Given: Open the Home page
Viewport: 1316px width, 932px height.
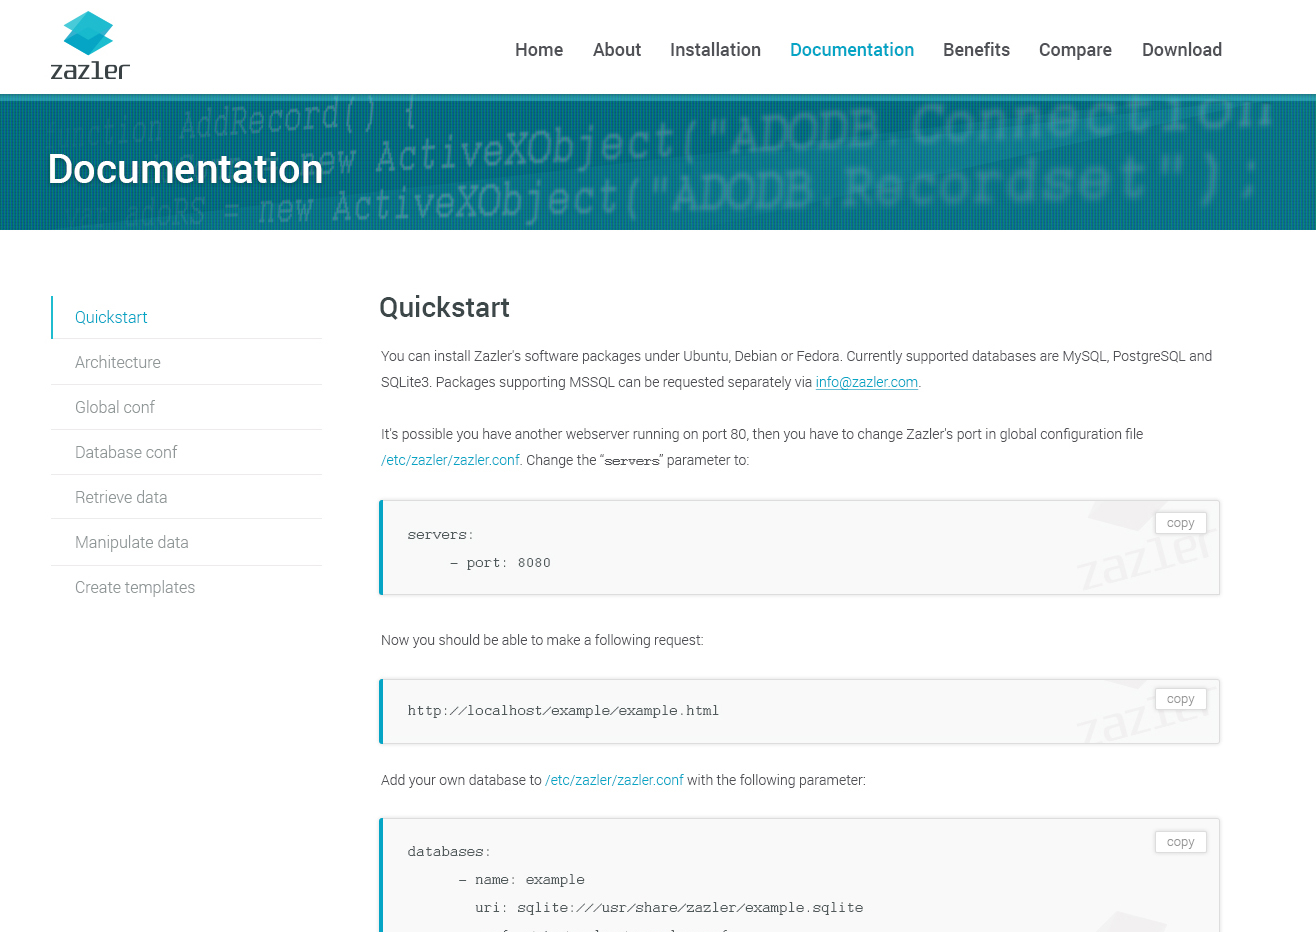Looking at the screenshot, I should pyautogui.click(x=539, y=50).
